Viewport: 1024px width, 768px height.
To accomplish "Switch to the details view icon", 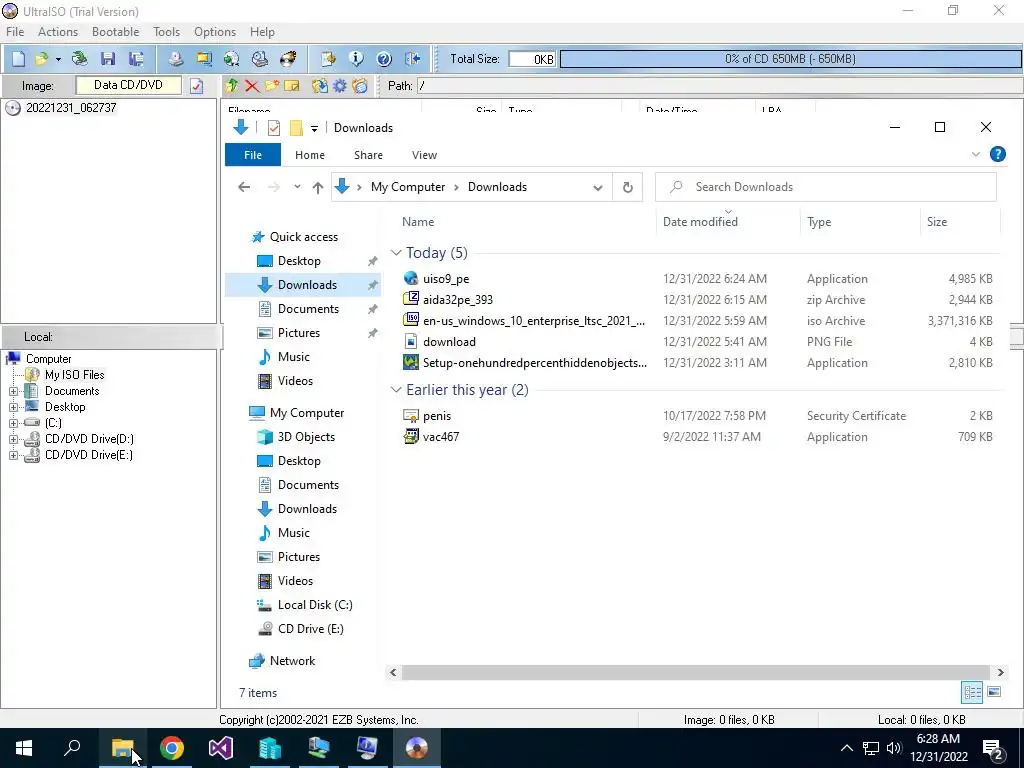I will pos(972,692).
